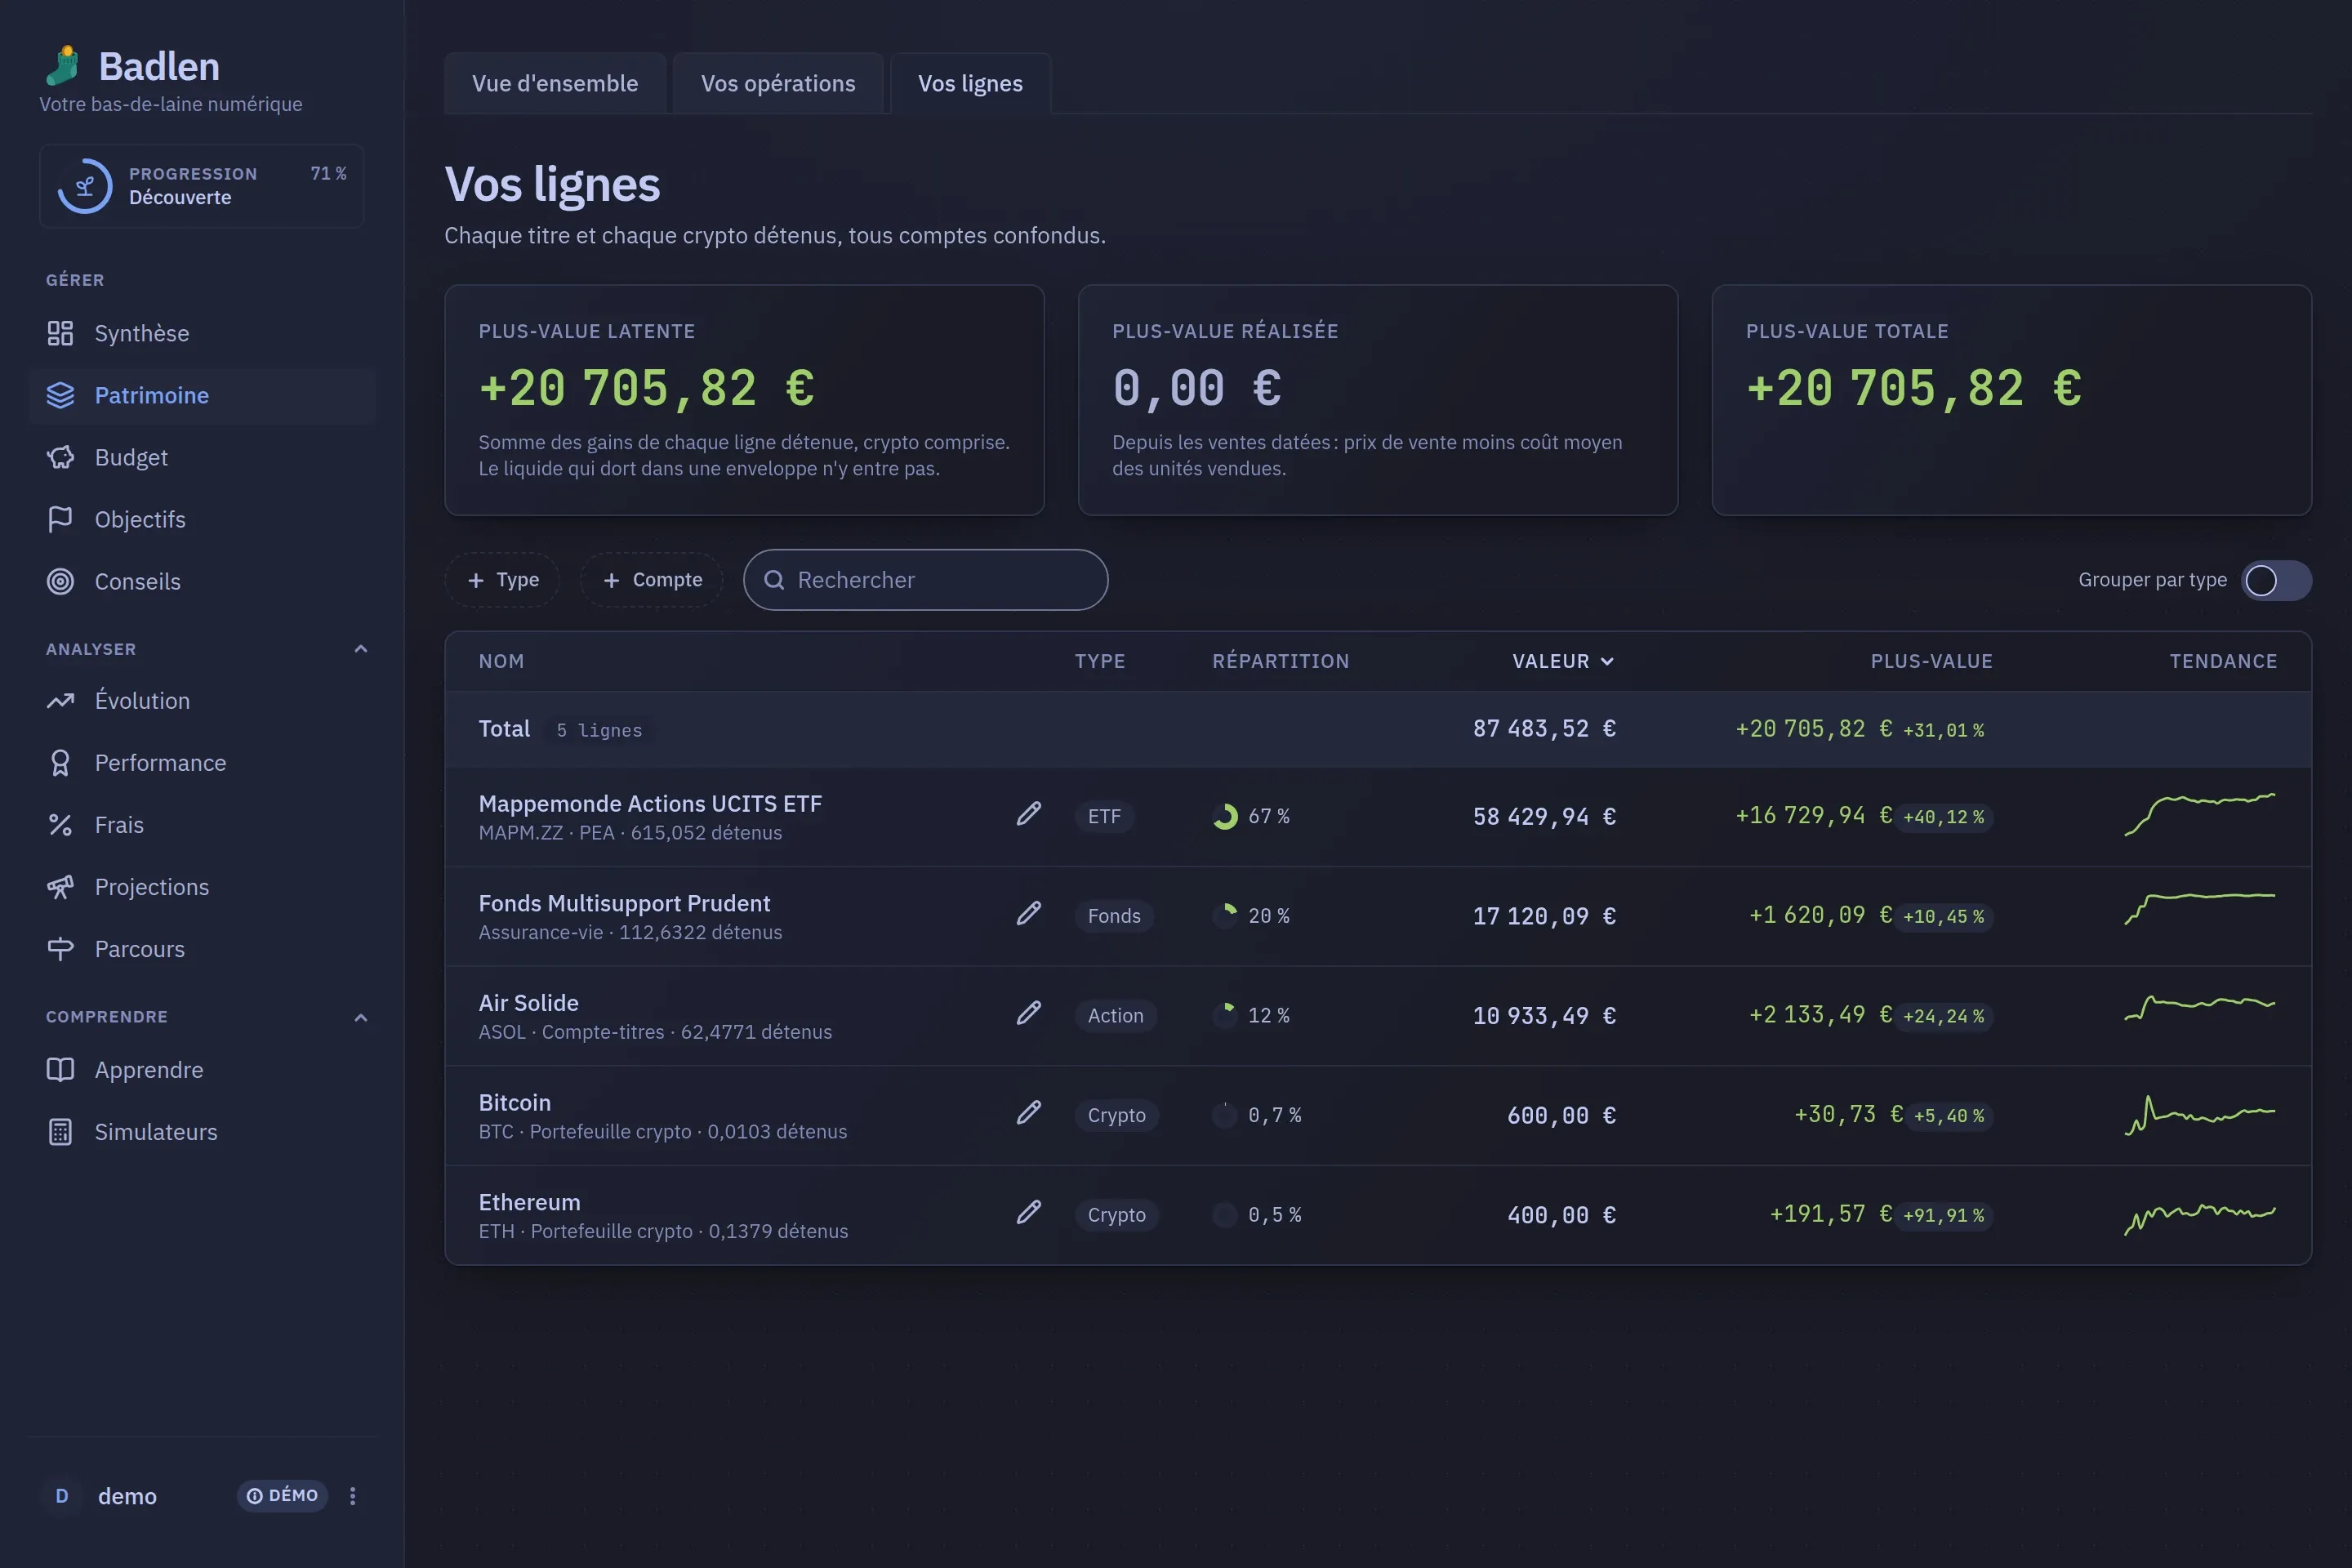Click the Parcours signpost icon
The image size is (2352, 1568).
pos(60,948)
